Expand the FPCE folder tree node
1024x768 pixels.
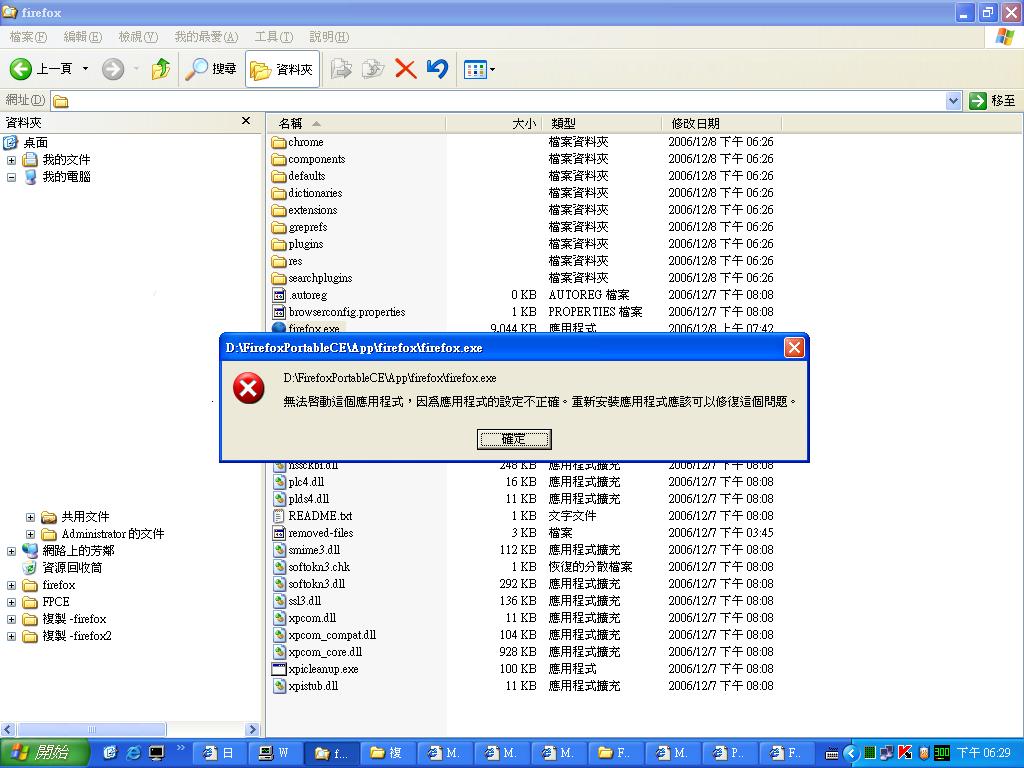click(x=11, y=602)
